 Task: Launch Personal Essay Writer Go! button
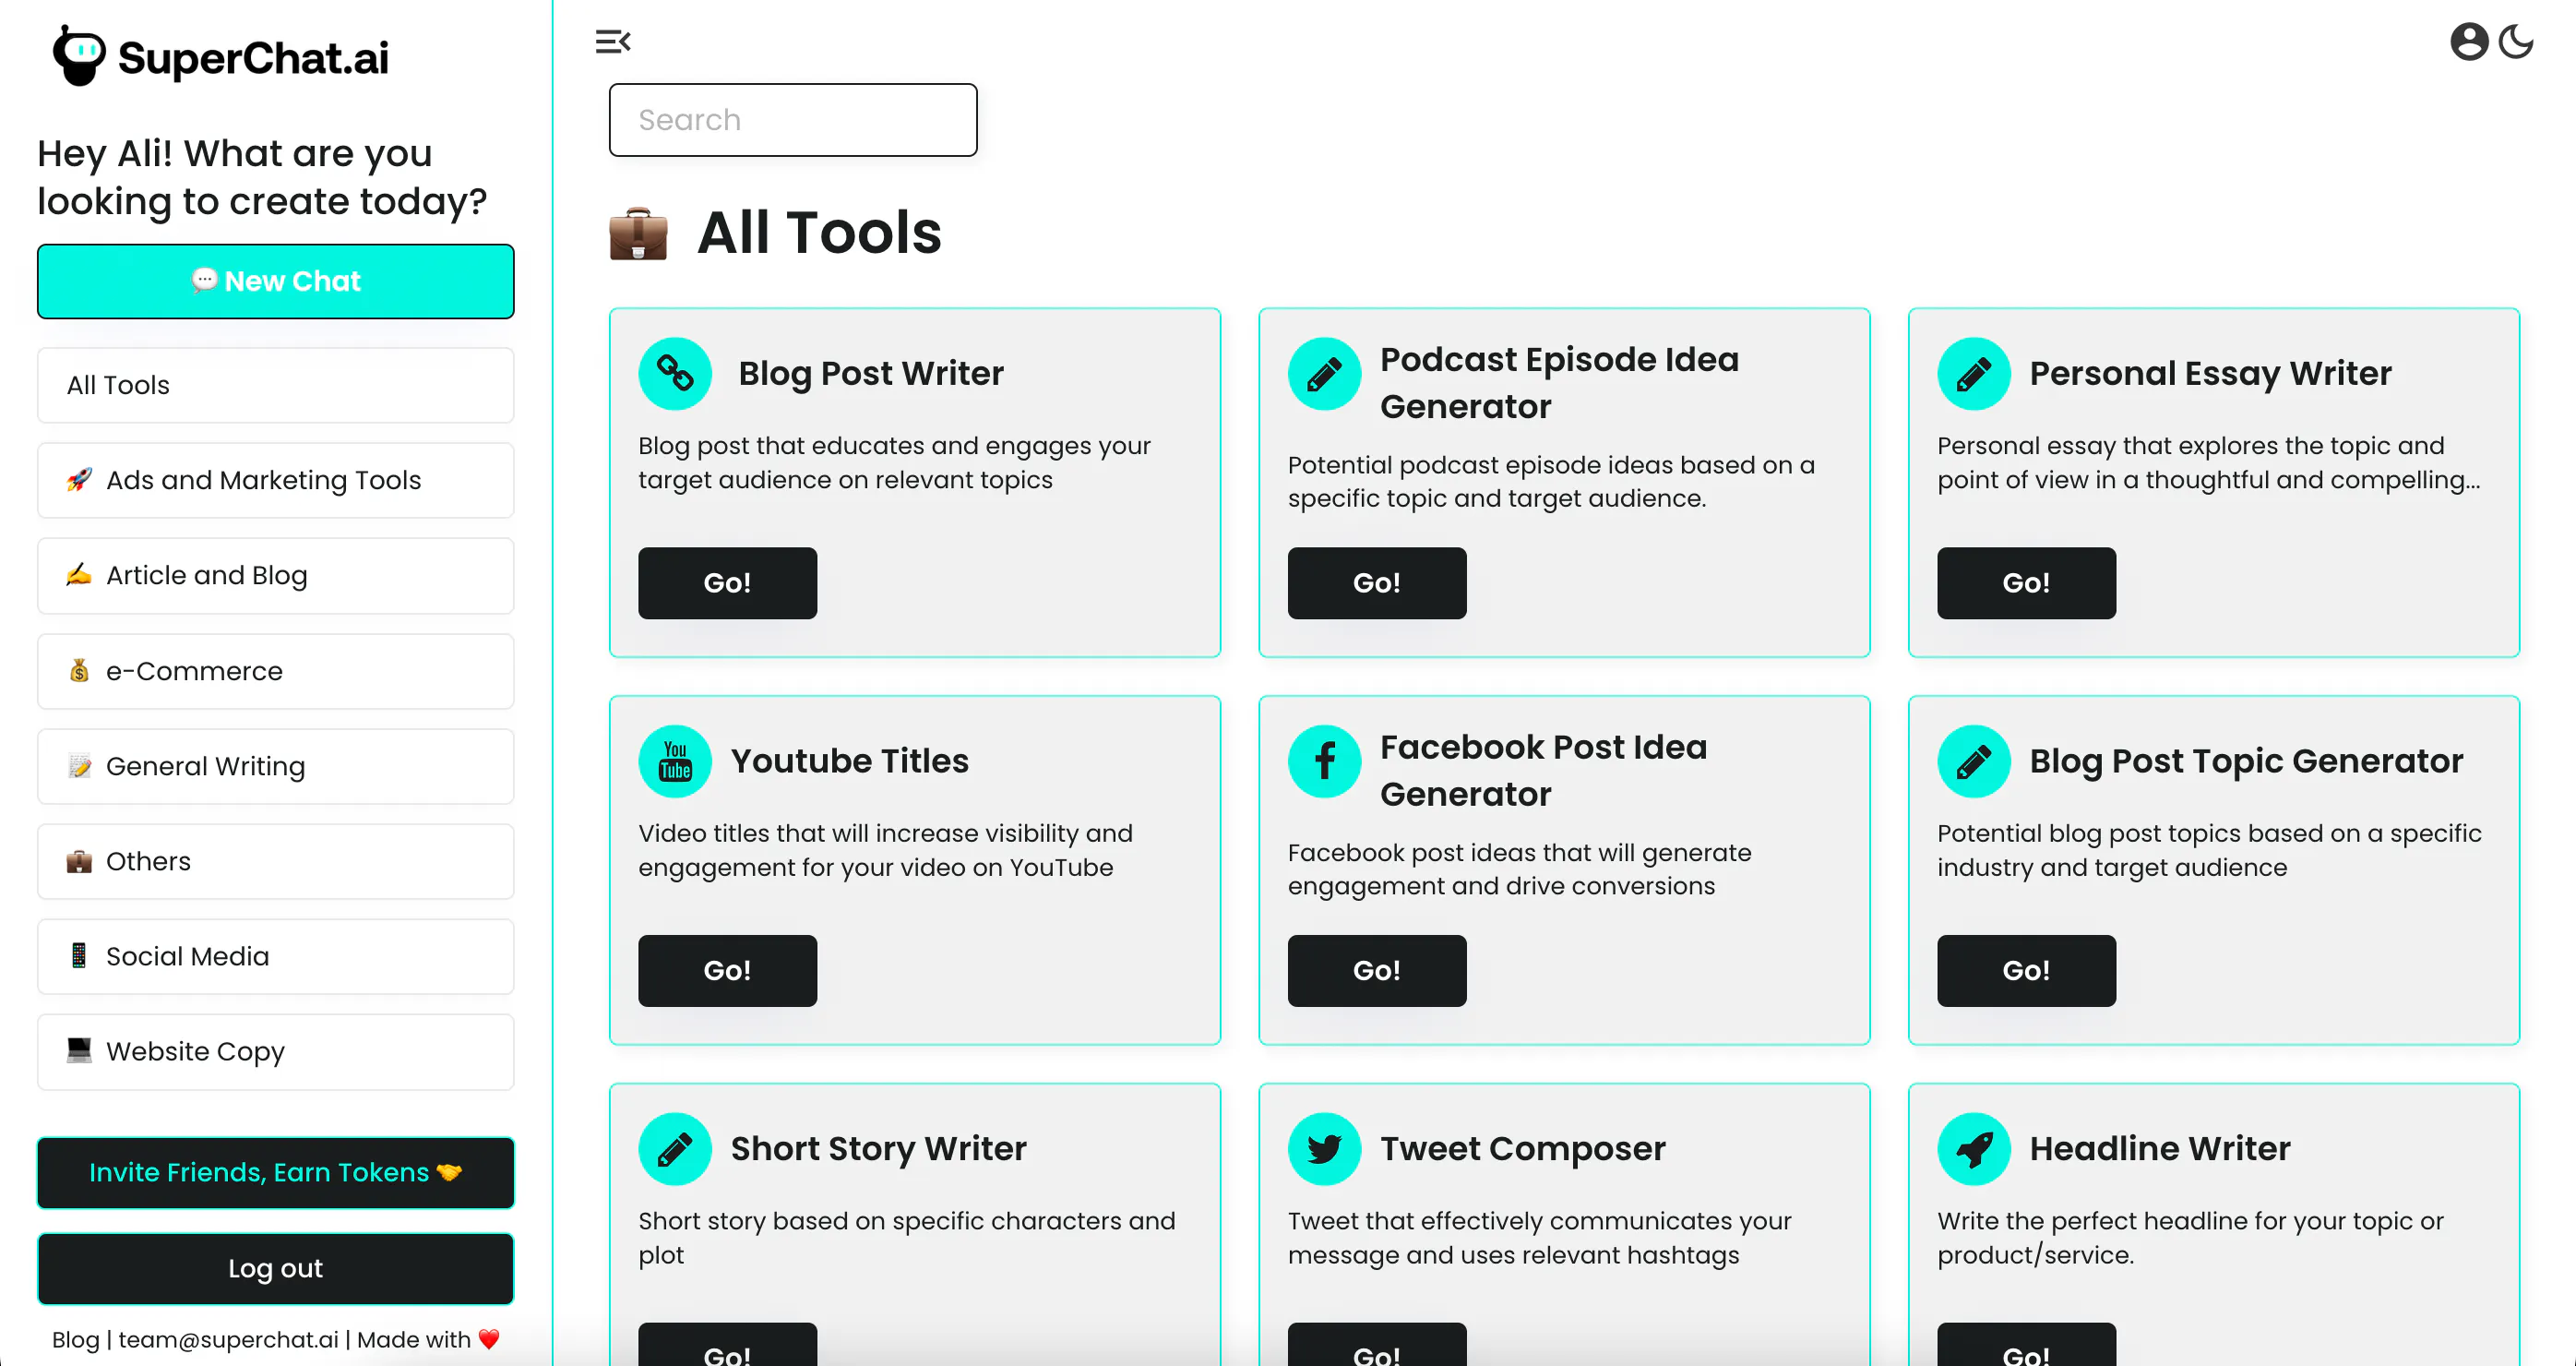click(x=2026, y=583)
